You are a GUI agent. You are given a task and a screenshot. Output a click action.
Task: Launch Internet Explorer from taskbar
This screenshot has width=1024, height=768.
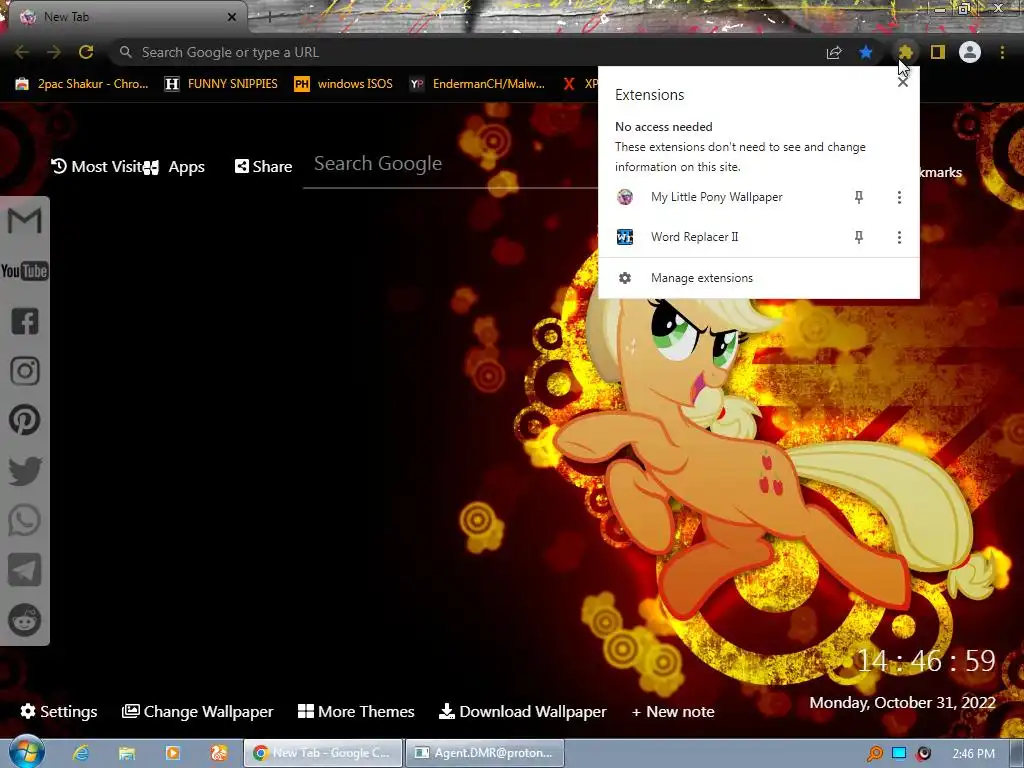tap(81, 753)
